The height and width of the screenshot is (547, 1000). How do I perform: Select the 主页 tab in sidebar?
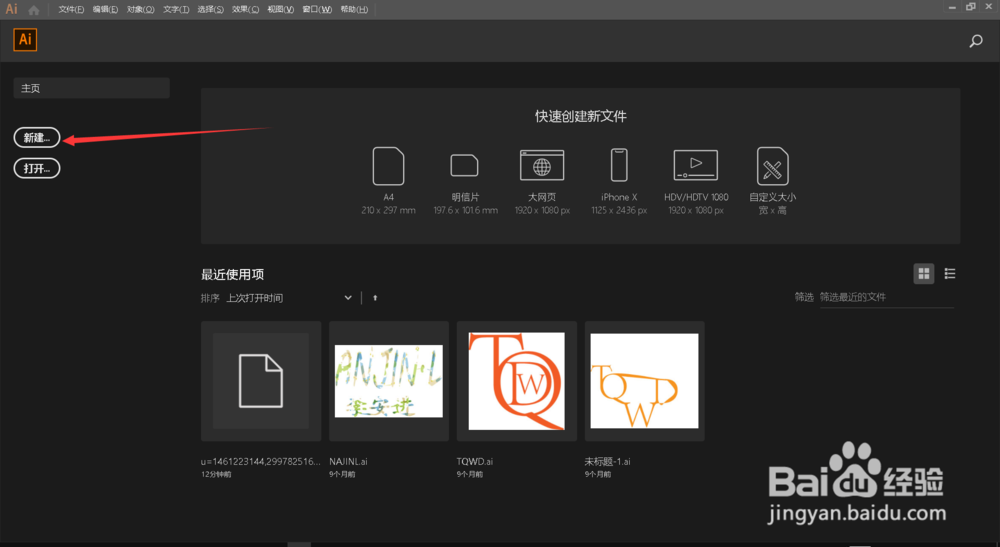(x=91, y=88)
